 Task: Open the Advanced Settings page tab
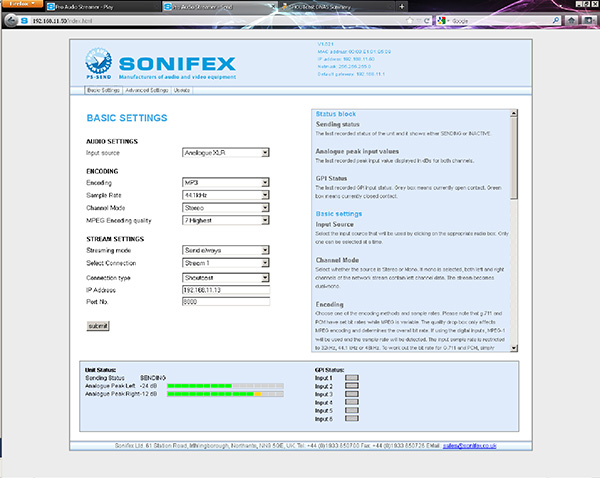(147, 90)
